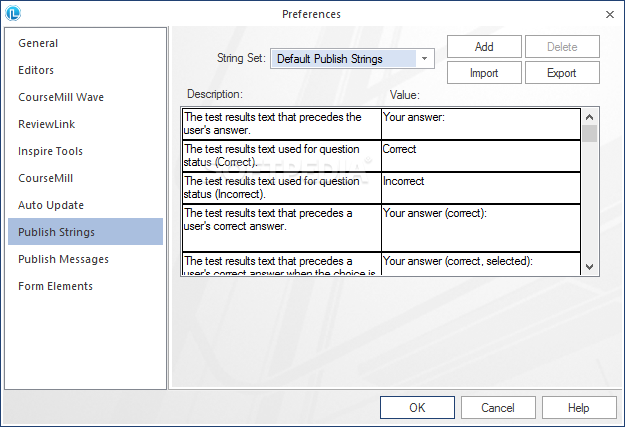Show the Form Elements settings

coord(55,286)
